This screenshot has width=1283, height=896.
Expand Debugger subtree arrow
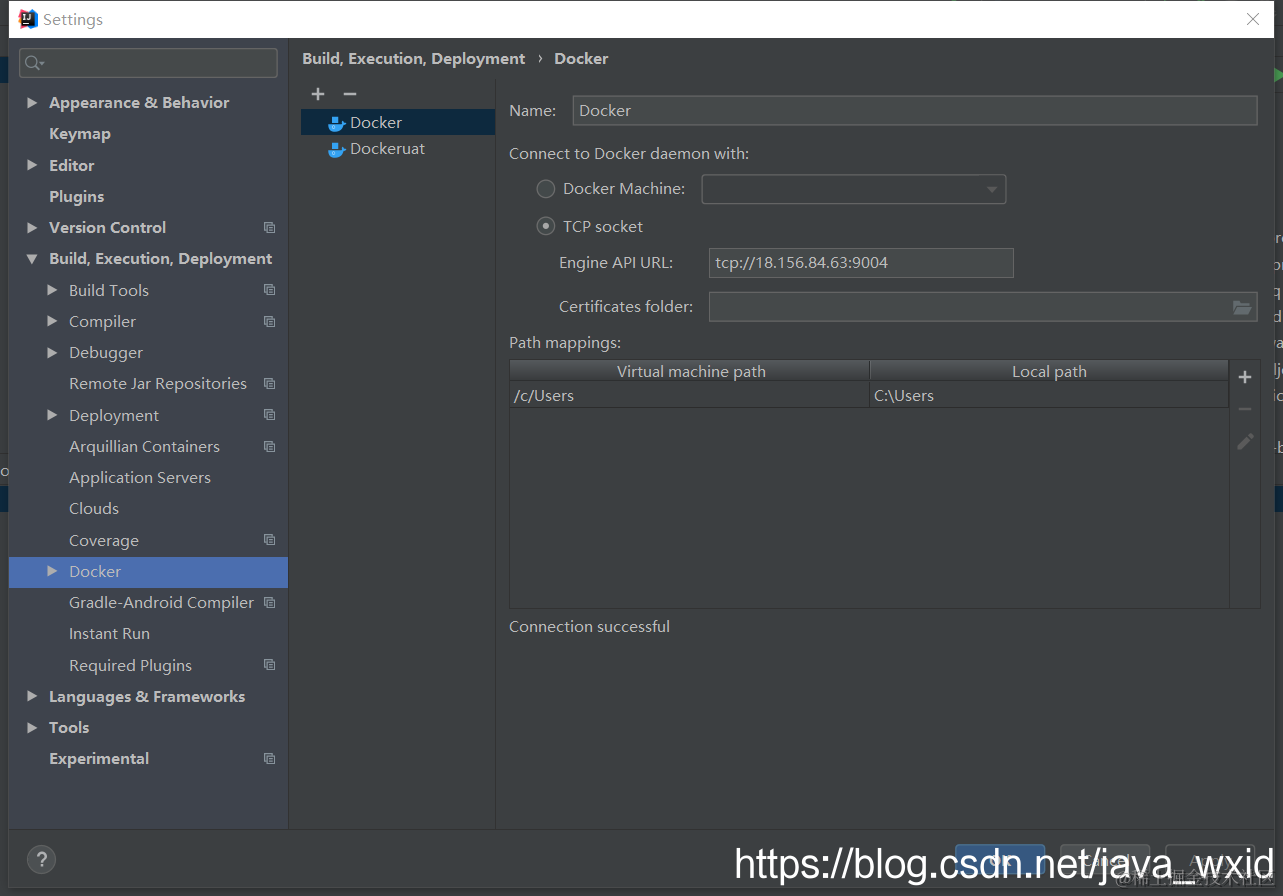[52, 353]
